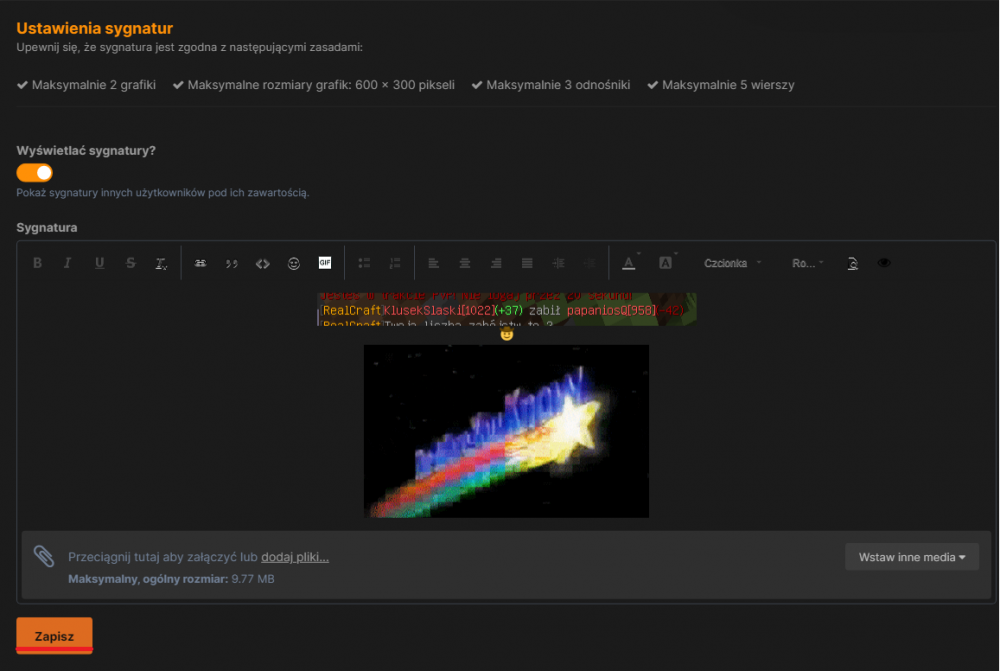Open the text color picker

click(x=627, y=262)
